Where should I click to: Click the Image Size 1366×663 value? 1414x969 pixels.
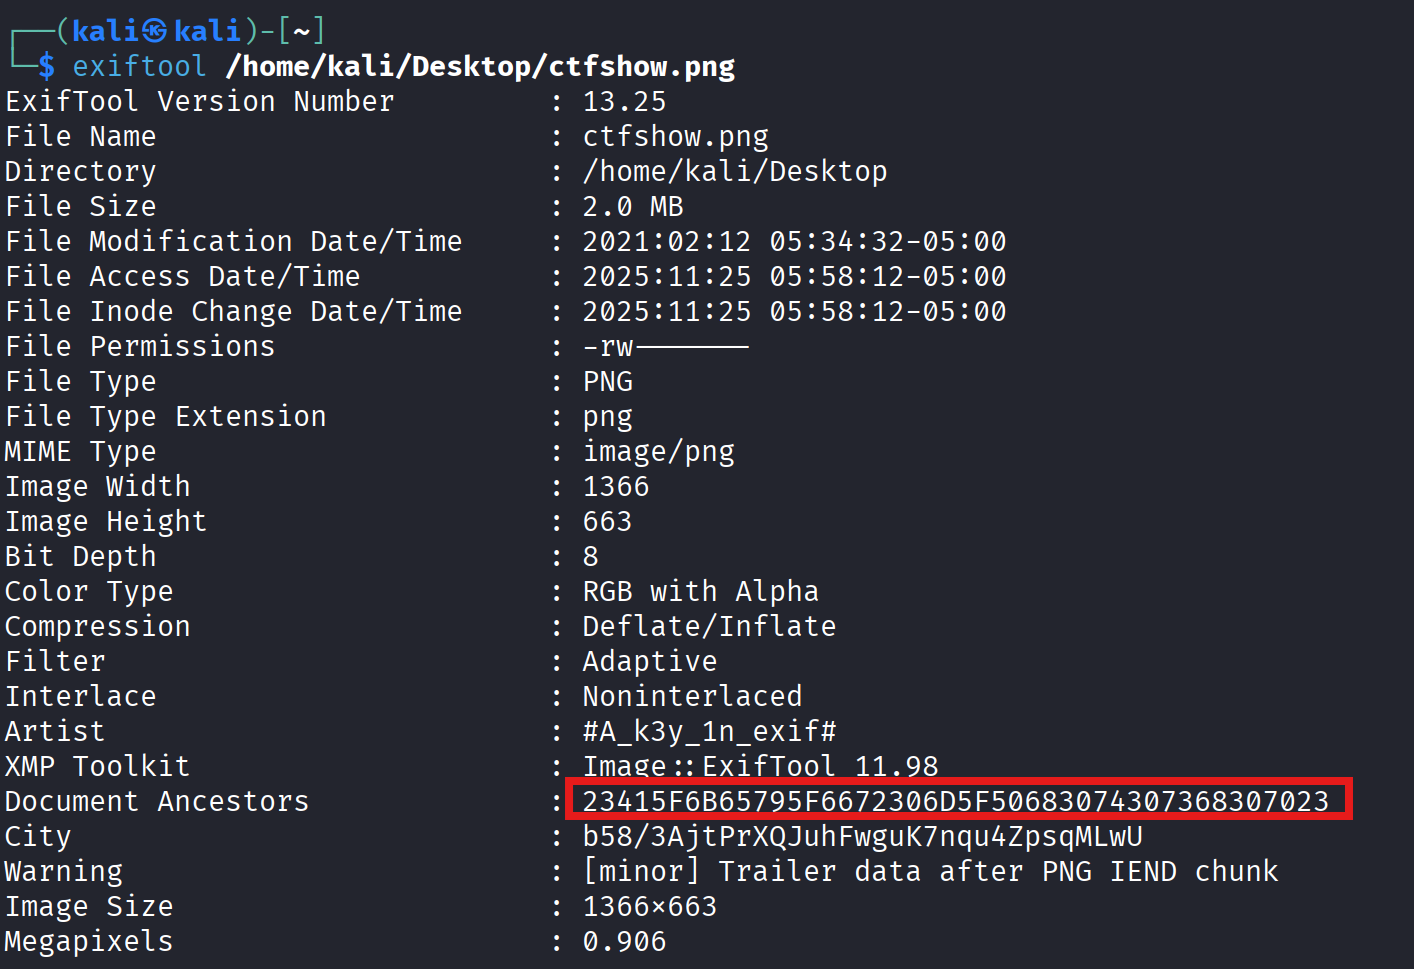coord(650,906)
